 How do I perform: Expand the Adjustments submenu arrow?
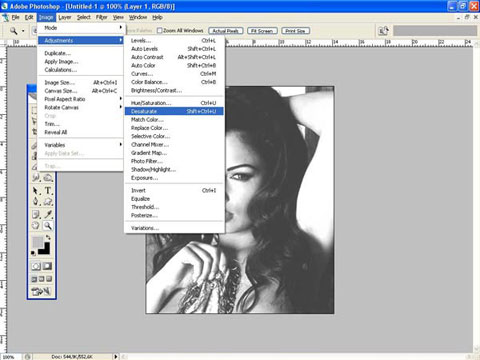pos(120,40)
